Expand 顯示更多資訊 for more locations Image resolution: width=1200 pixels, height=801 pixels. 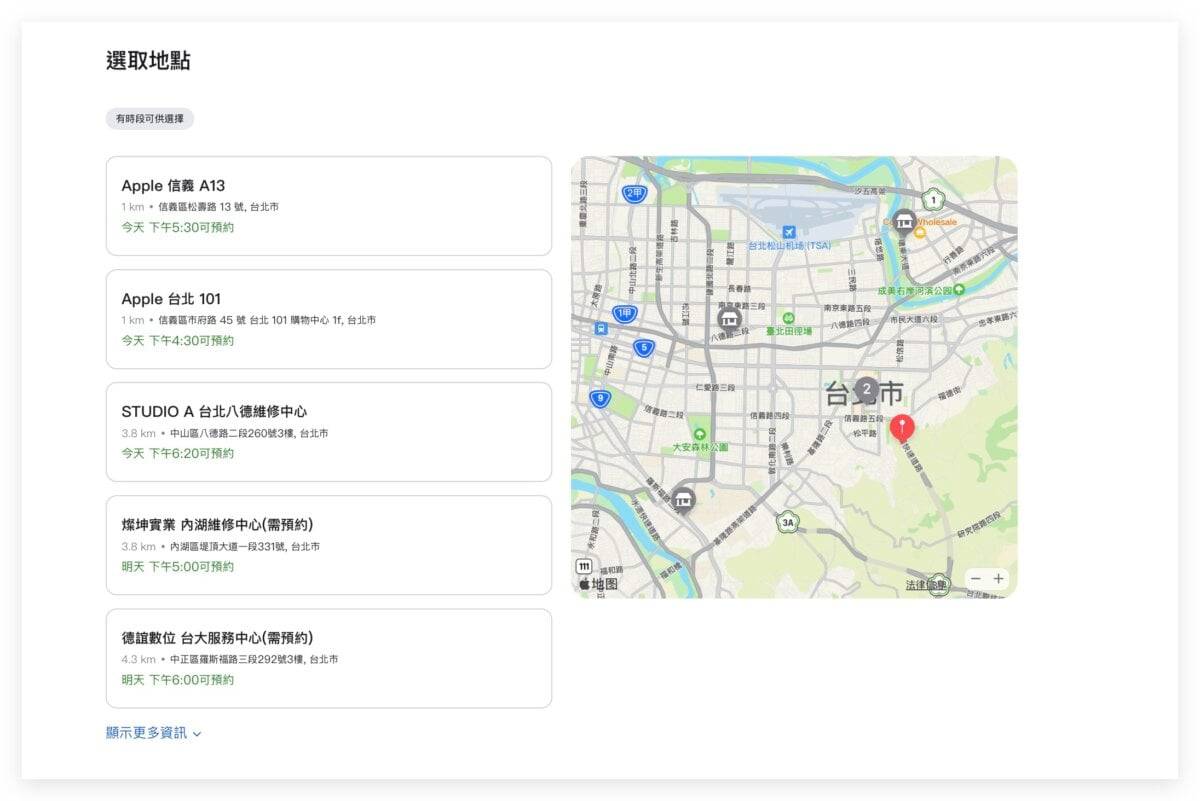[x=154, y=733]
